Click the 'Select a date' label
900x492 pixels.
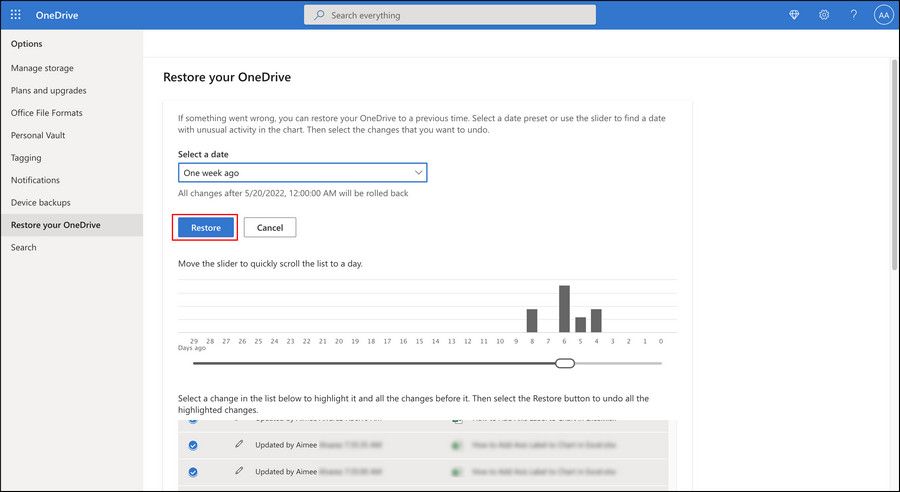tap(203, 154)
